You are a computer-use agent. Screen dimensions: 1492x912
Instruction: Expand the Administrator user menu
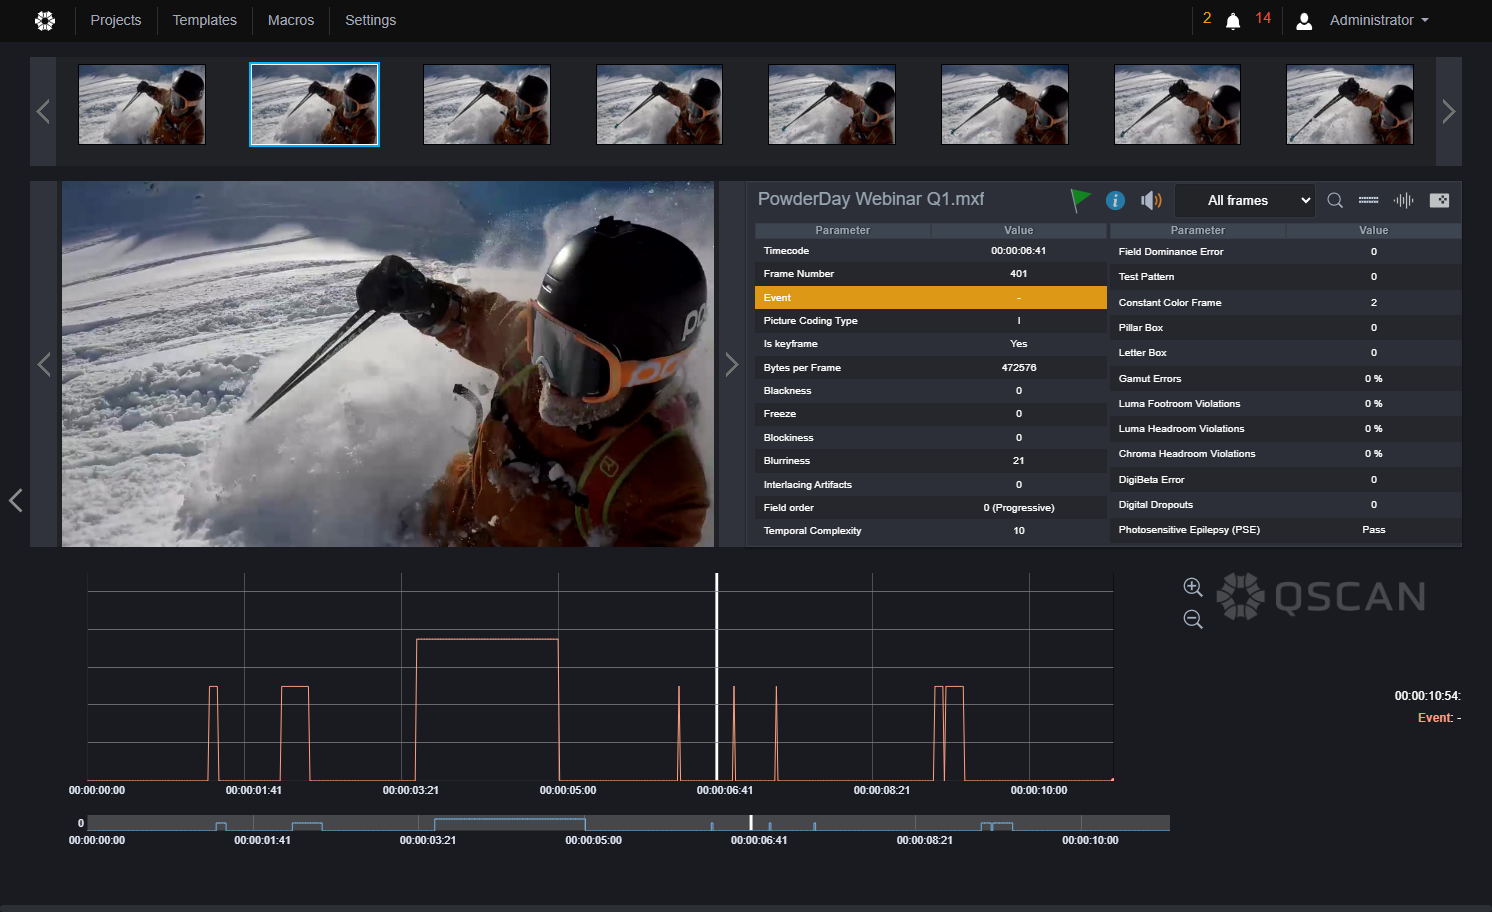click(x=1377, y=20)
